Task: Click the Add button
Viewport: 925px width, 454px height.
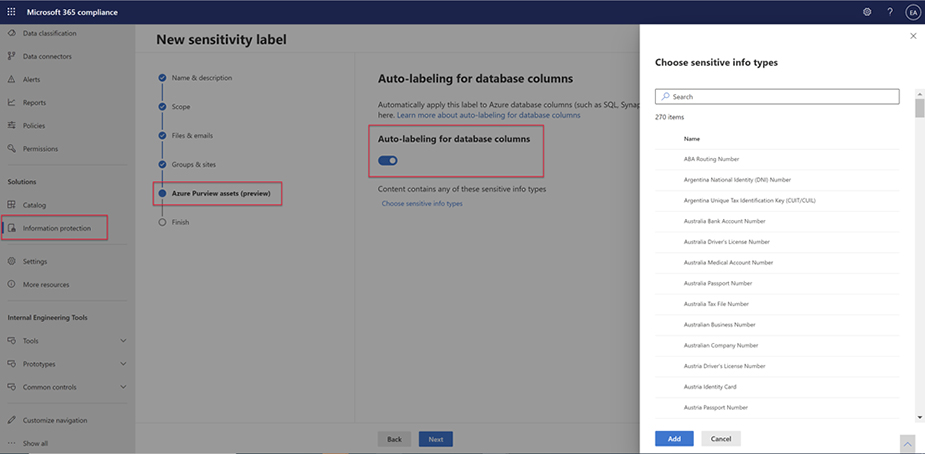Action: coord(674,439)
